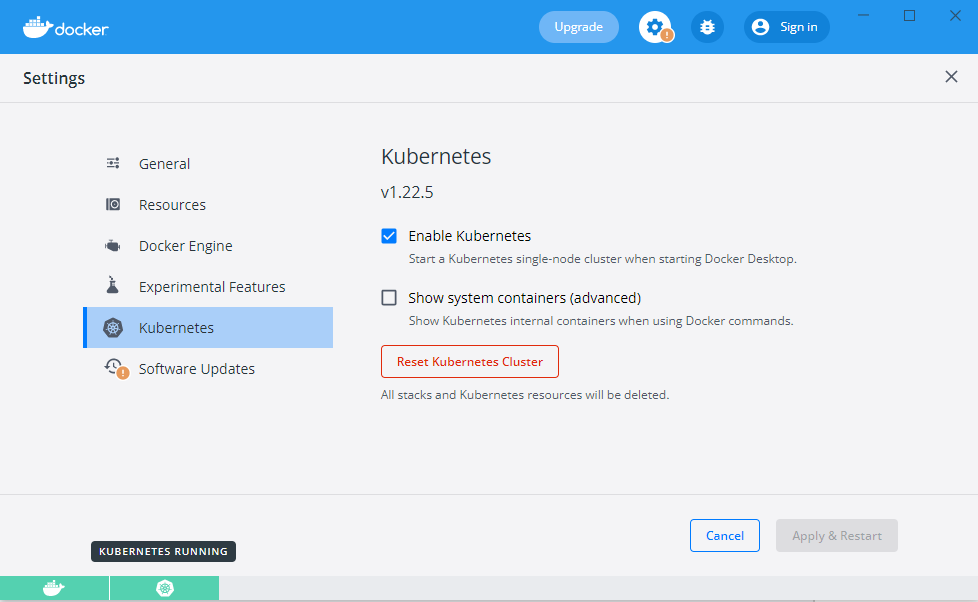
Task: Click the General sliders icon
Action: tap(113, 163)
